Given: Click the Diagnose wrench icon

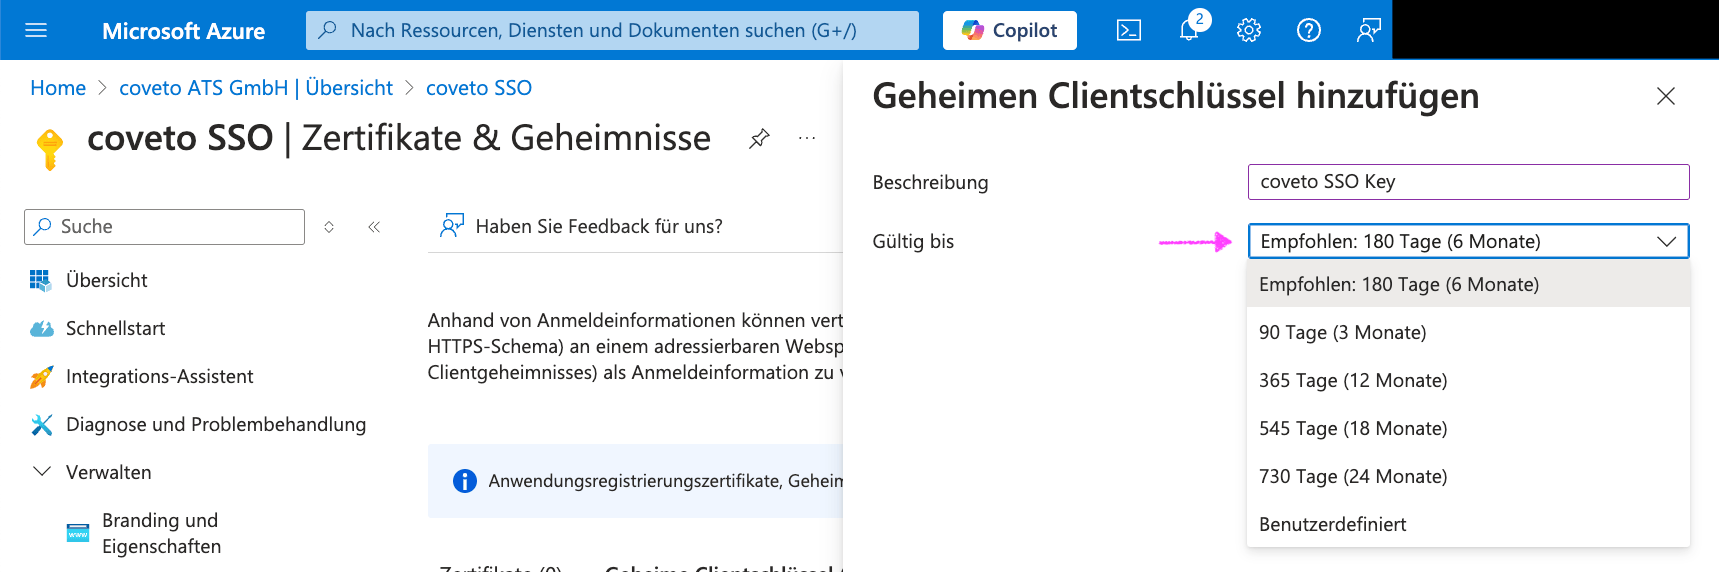Looking at the screenshot, I should click(41, 424).
